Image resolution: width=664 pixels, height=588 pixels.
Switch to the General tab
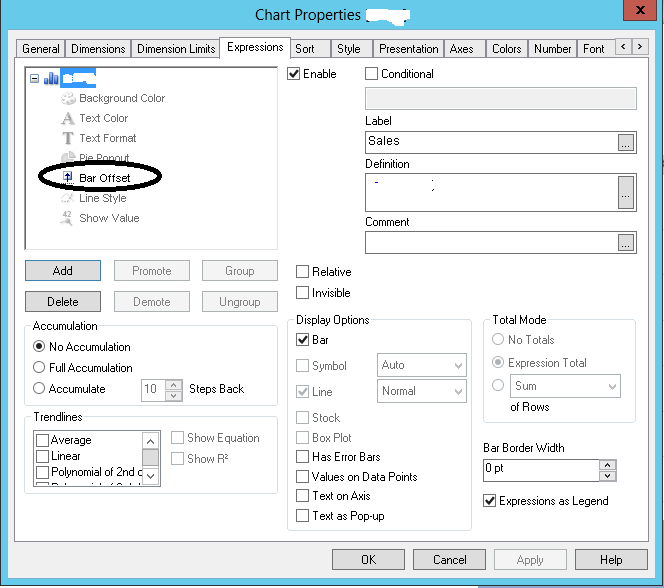click(41, 49)
